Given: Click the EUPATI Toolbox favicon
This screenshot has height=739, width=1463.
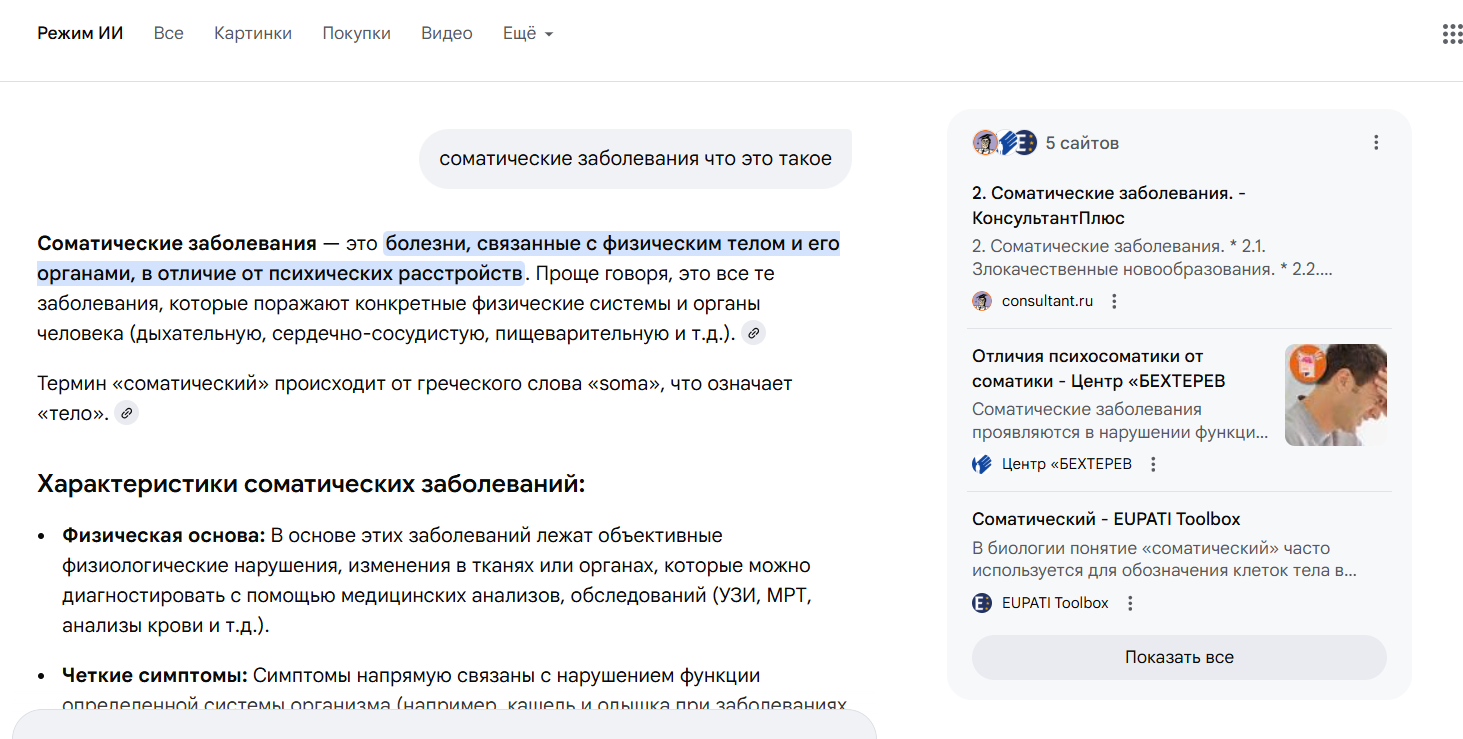Looking at the screenshot, I should point(982,603).
